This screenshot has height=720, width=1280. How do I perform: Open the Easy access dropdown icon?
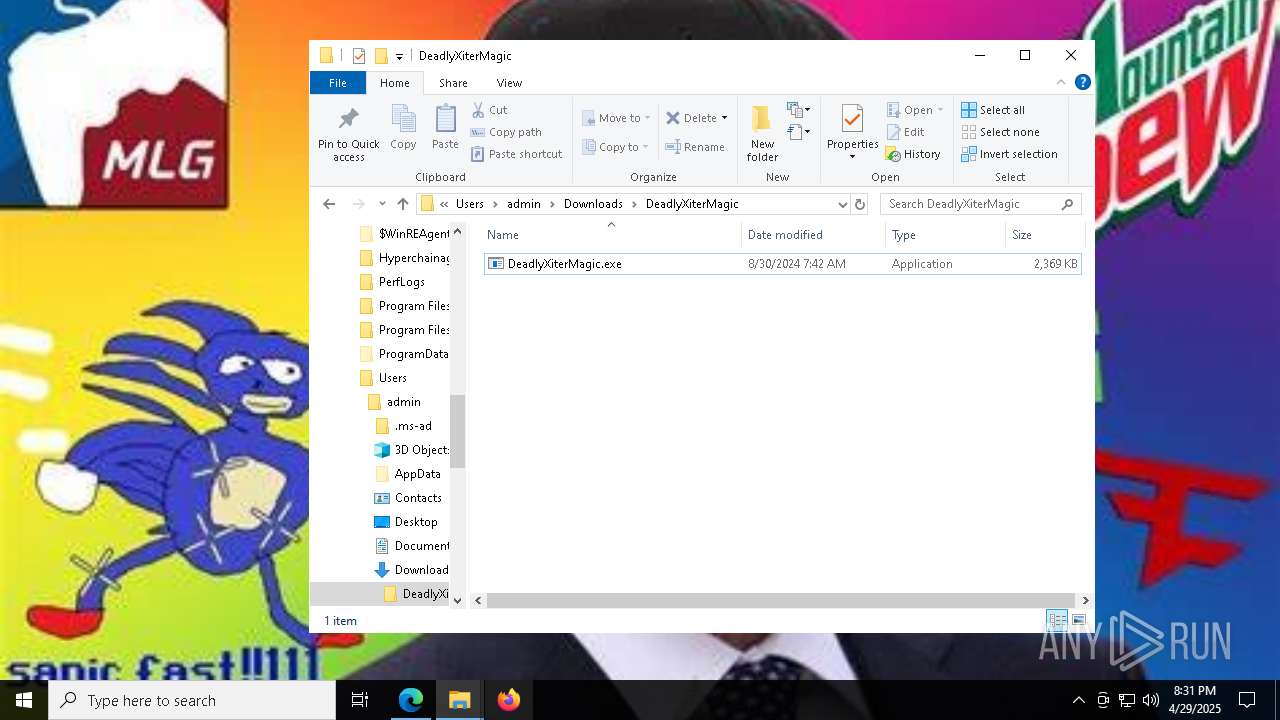799,131
